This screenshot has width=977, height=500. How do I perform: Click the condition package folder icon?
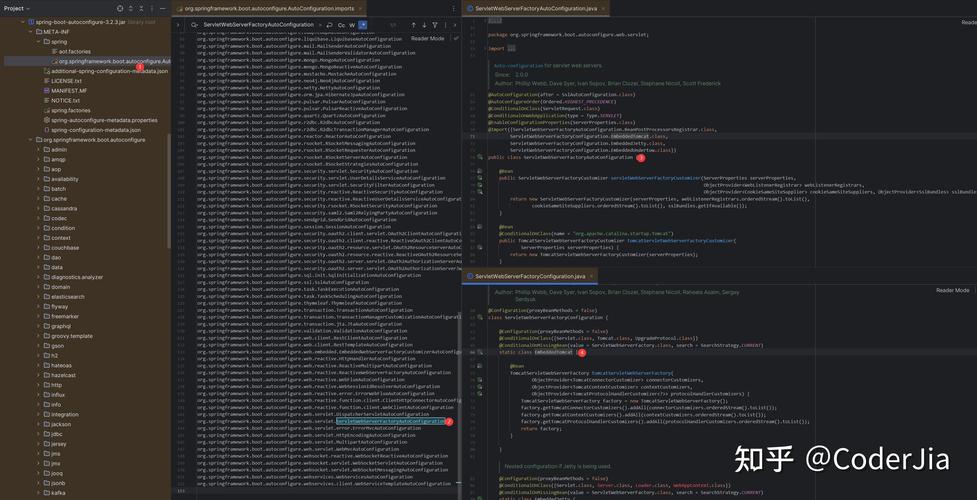[x=47, y=228]
